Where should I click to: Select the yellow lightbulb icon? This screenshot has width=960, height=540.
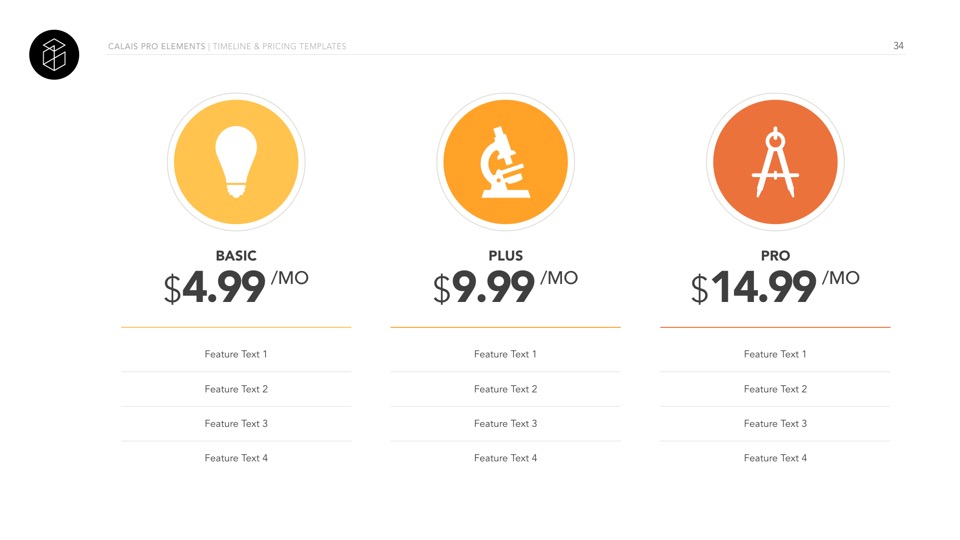pos(236,162)
